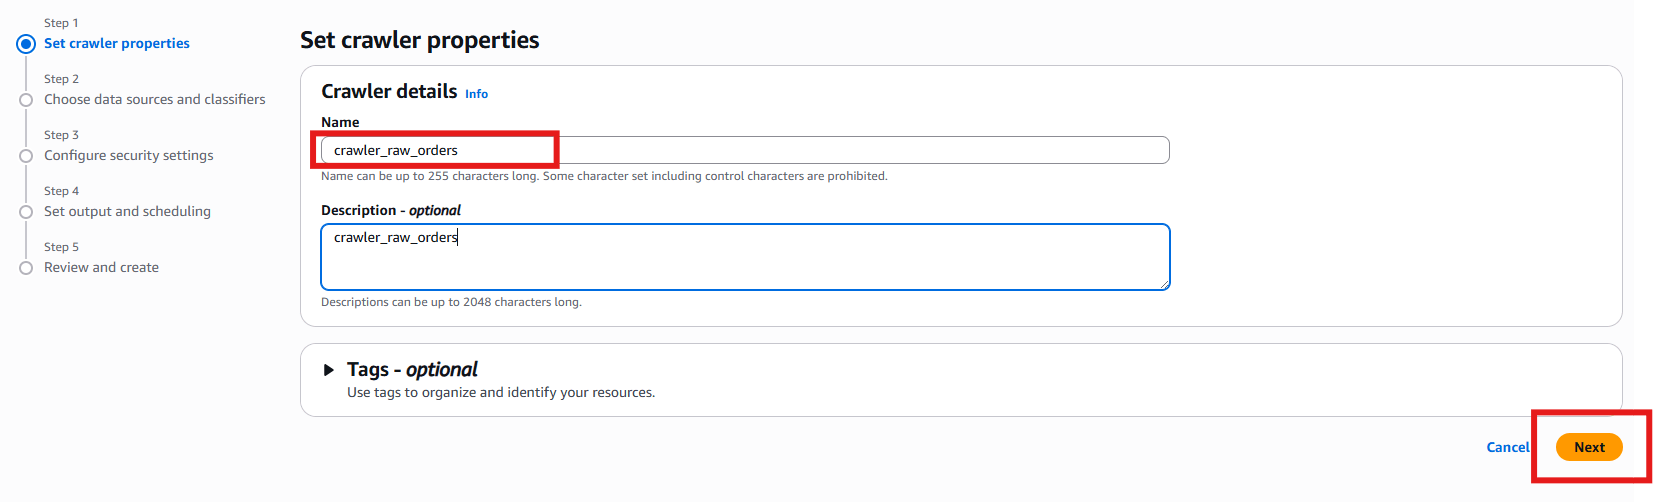Go to Configure security settings step

[x=128, y=155]
